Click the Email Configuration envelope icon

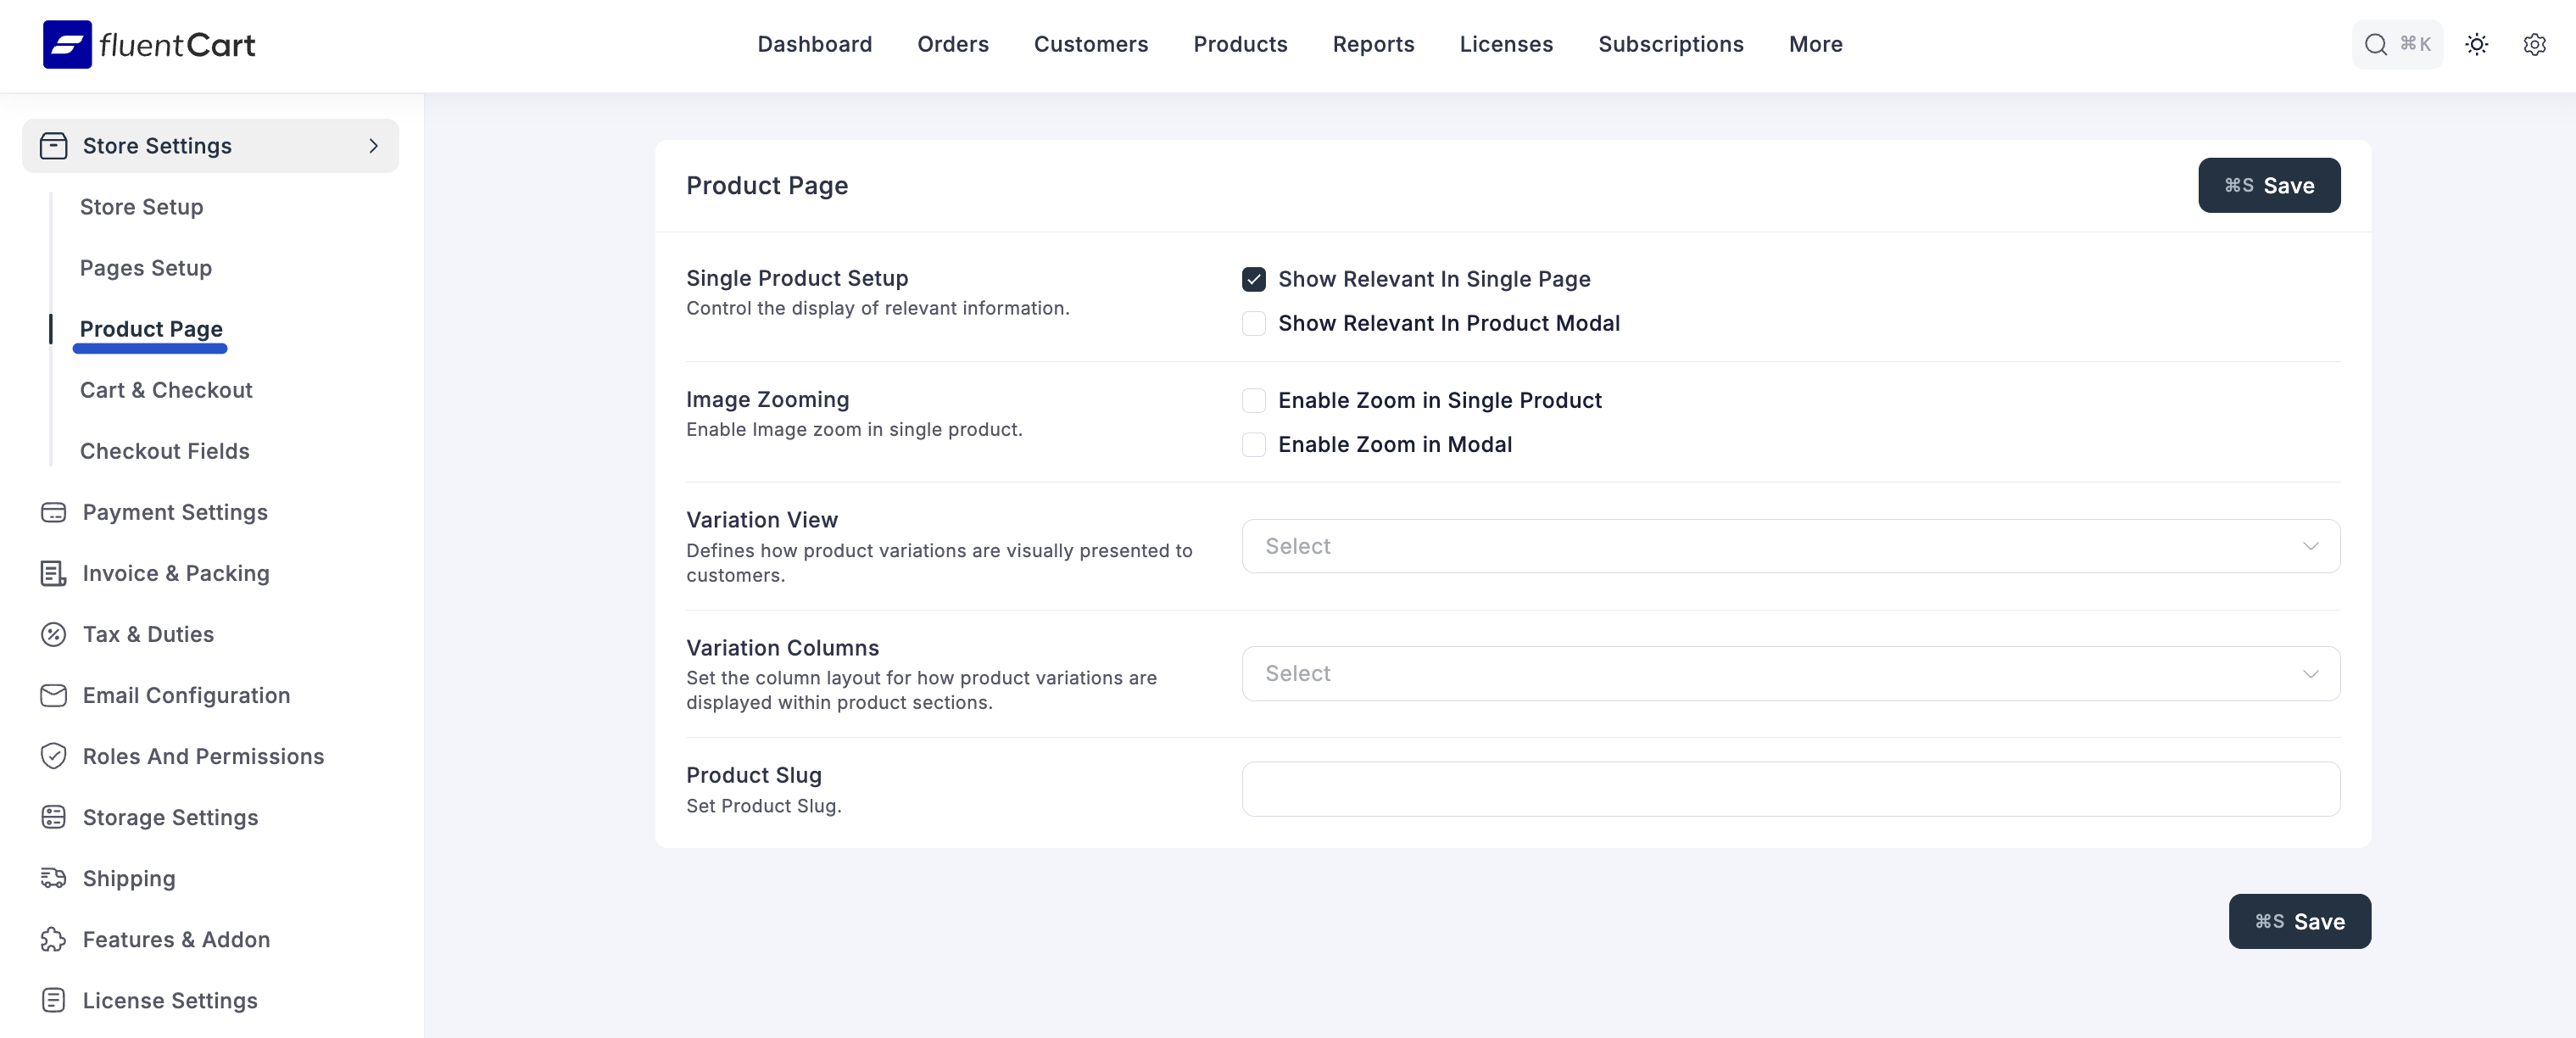coord(54,695)
